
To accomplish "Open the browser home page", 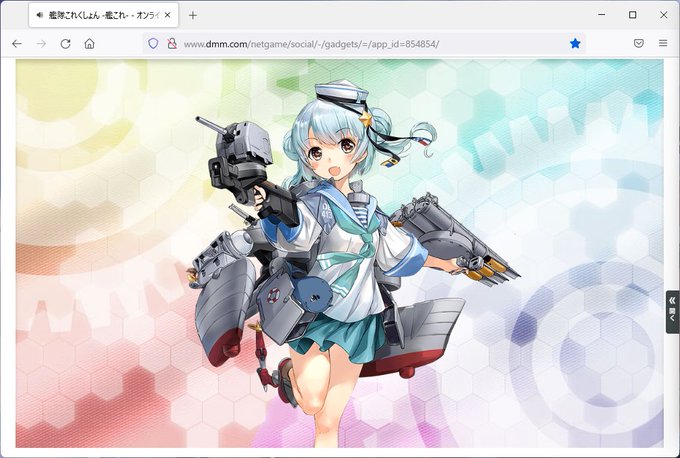I will (89, 43).
